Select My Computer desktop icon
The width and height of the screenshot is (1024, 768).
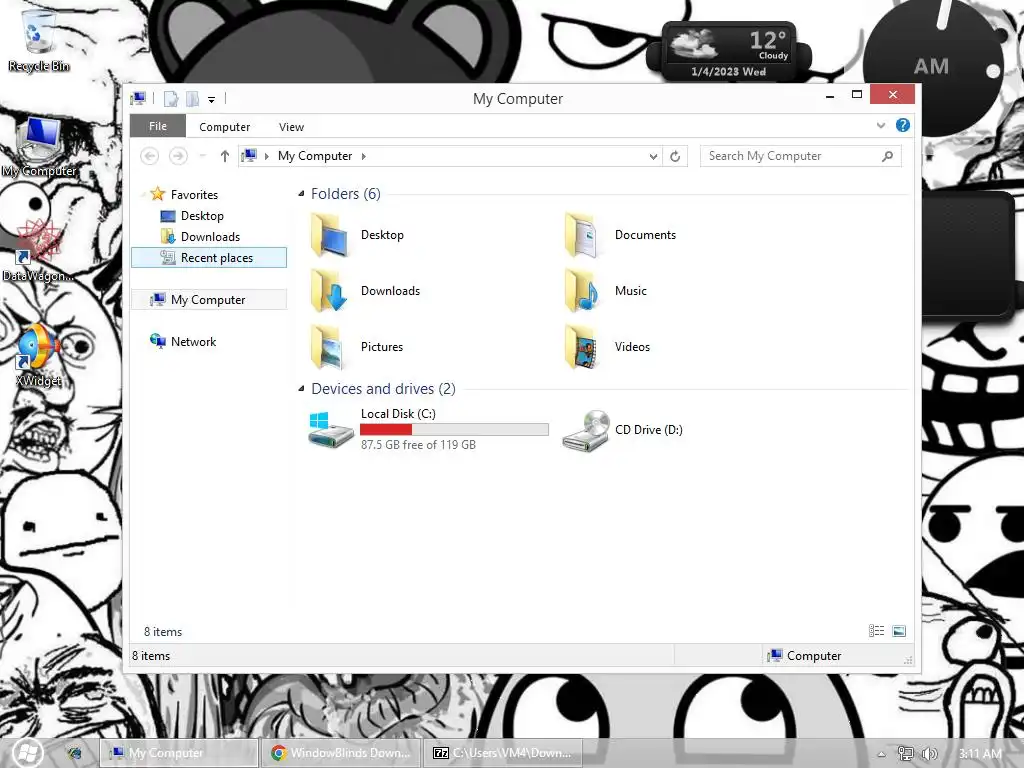[39, 147]
